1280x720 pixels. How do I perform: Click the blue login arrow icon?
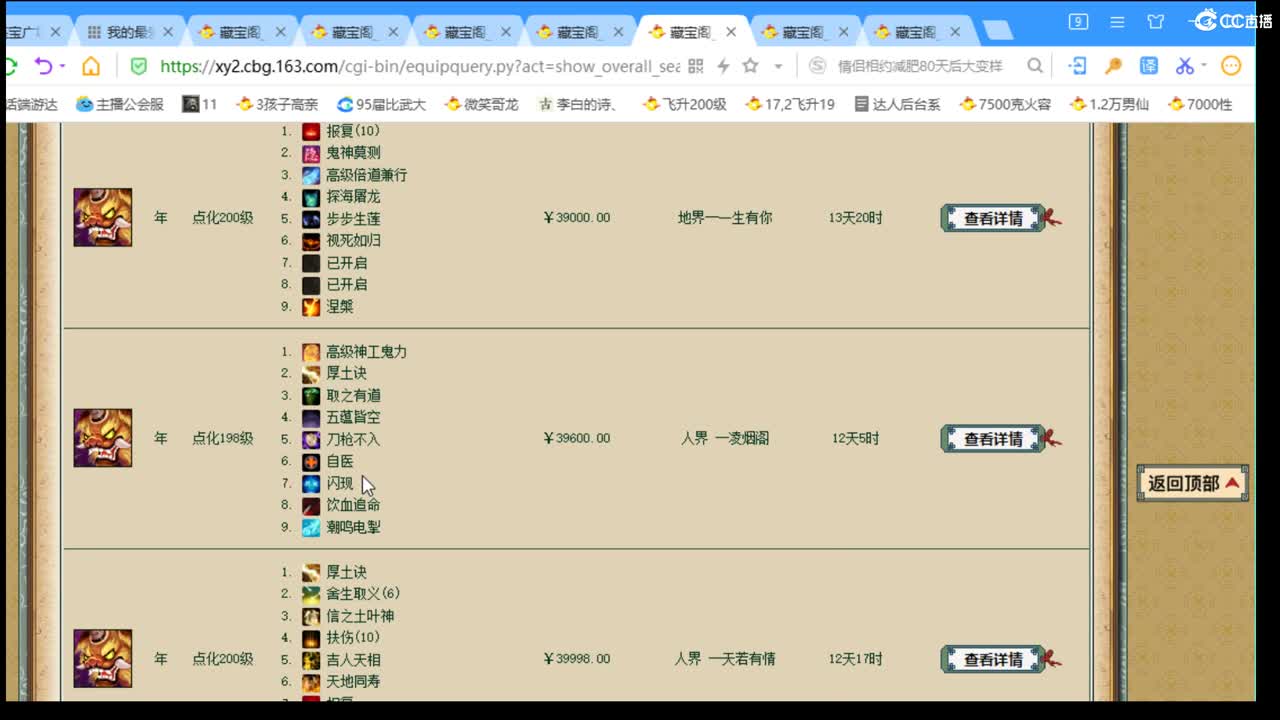click(1078, 66)
